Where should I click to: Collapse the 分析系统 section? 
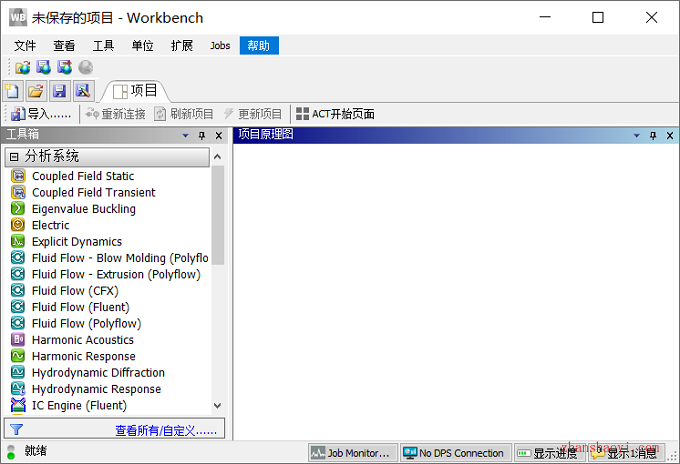(x=14, y=157)
